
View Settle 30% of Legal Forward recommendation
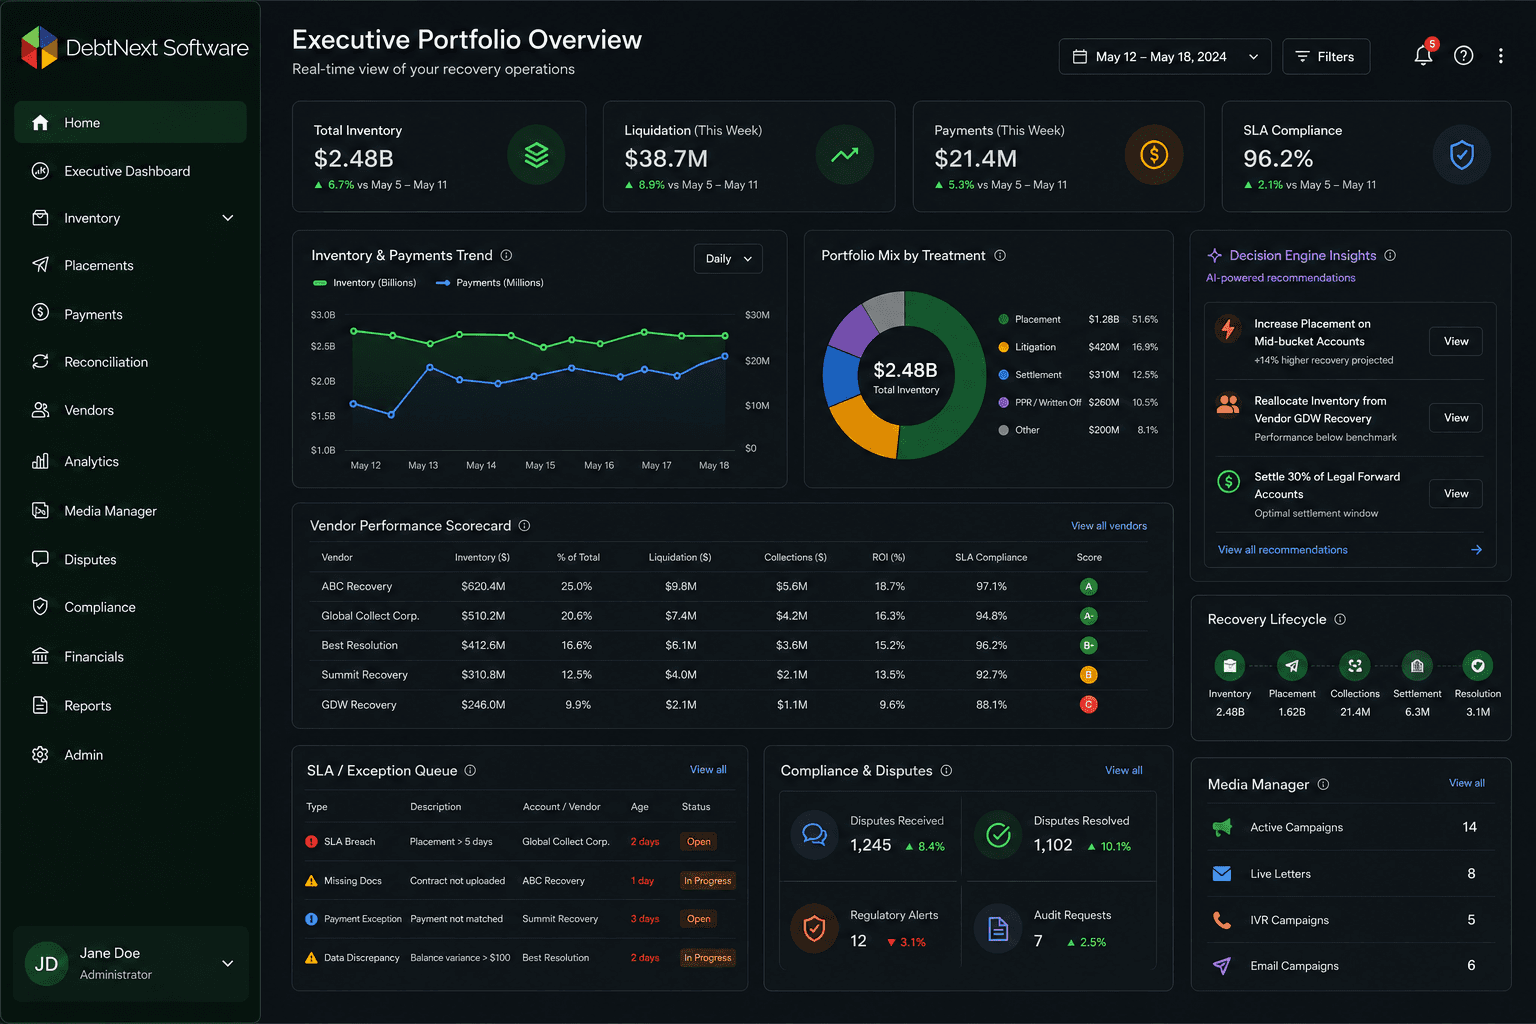[1456, 494]
